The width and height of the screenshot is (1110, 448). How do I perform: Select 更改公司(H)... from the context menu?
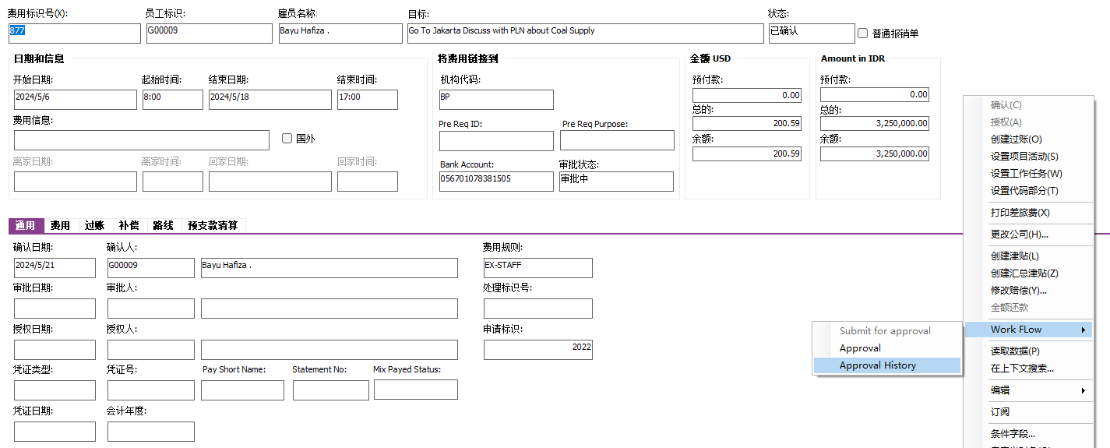point(1019,235)
